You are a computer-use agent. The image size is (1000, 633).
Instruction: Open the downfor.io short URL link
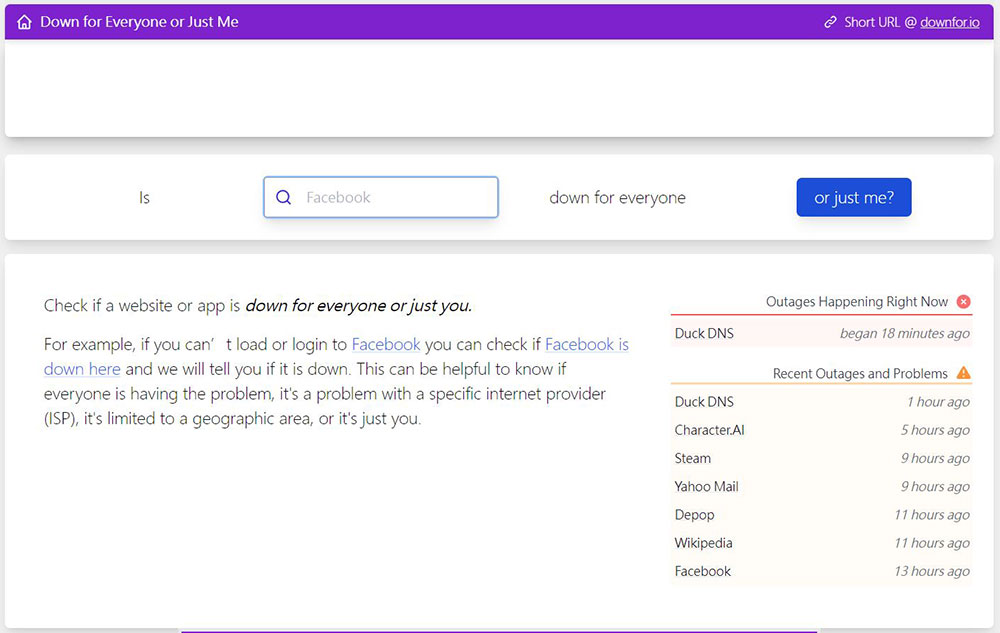[949, 22]
